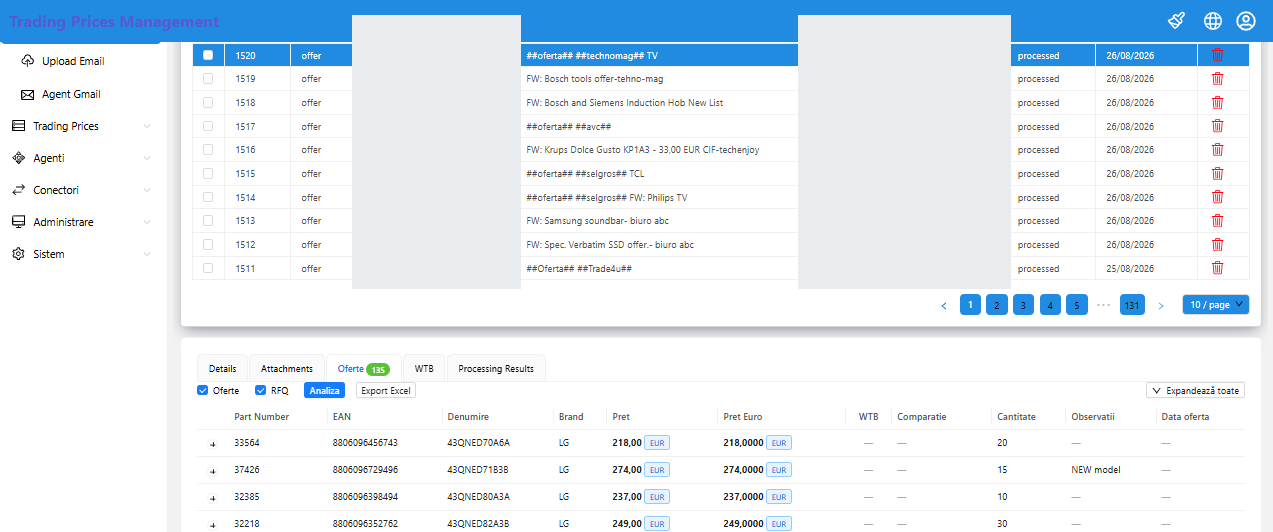Delete row 1511 using the trash icon

(x=1217, y=268)
